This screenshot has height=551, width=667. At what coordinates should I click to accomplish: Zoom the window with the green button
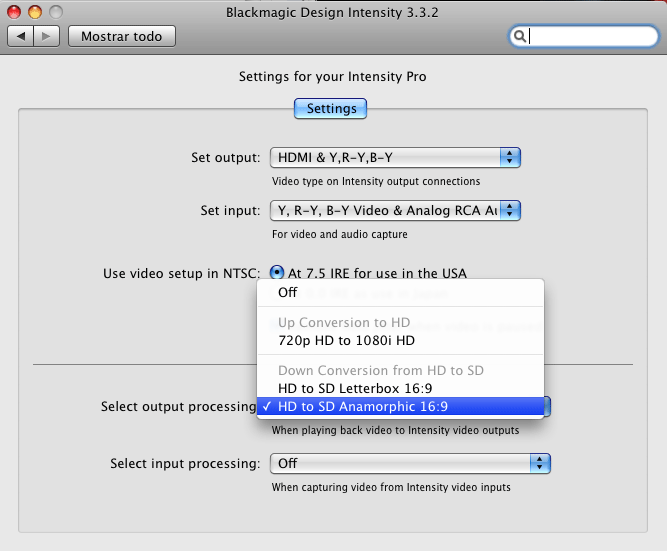54,12
